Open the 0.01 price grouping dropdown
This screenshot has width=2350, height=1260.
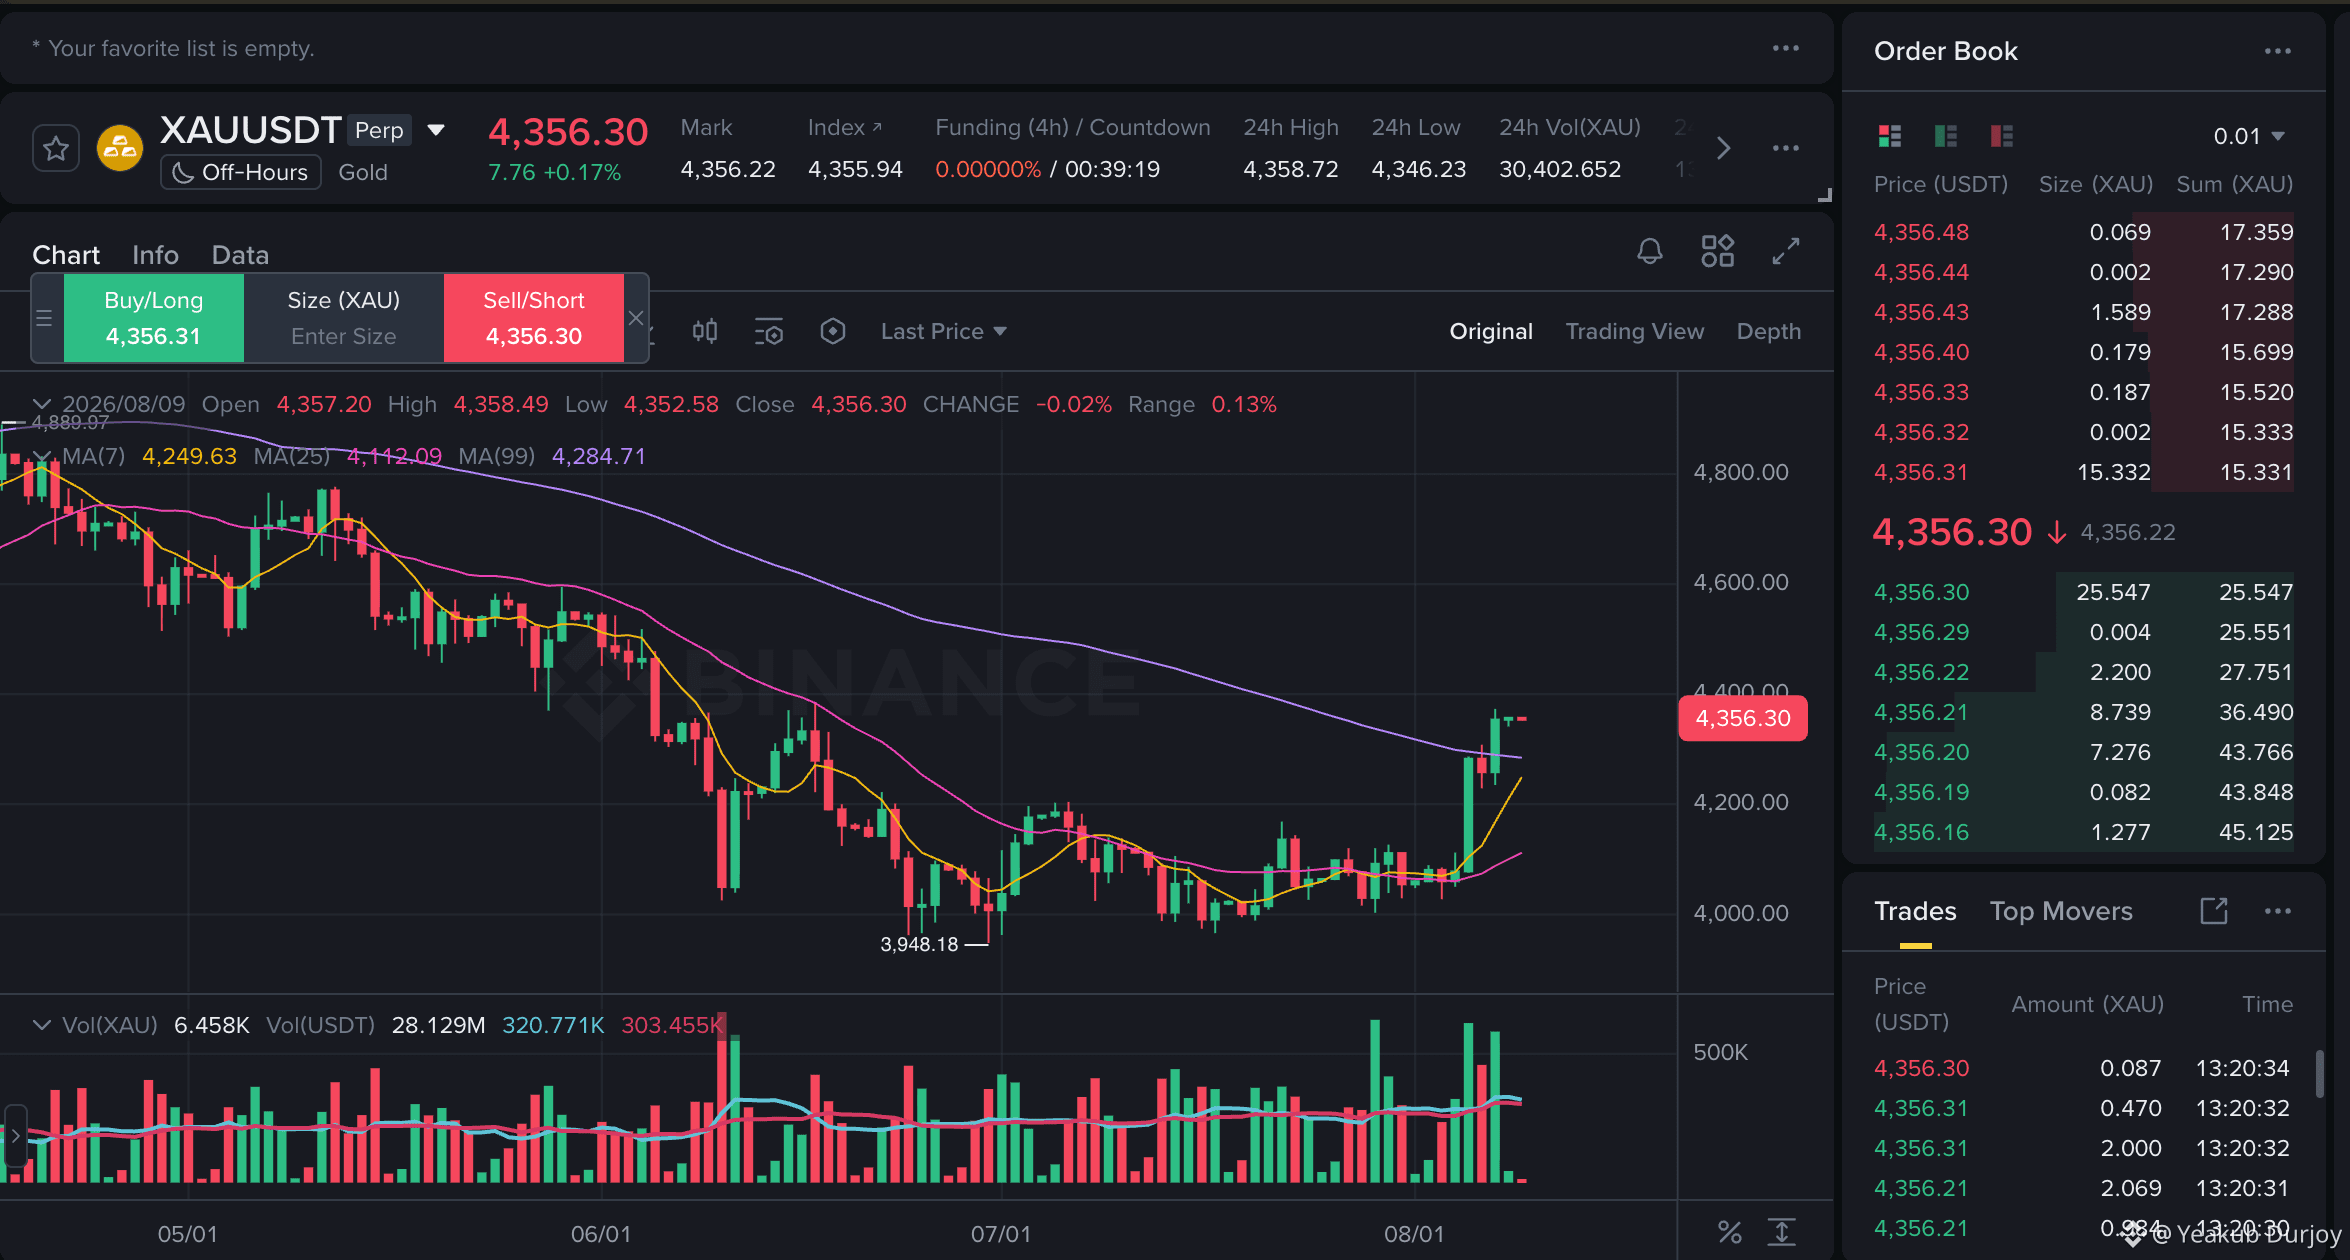click(x=2249, y=136)
